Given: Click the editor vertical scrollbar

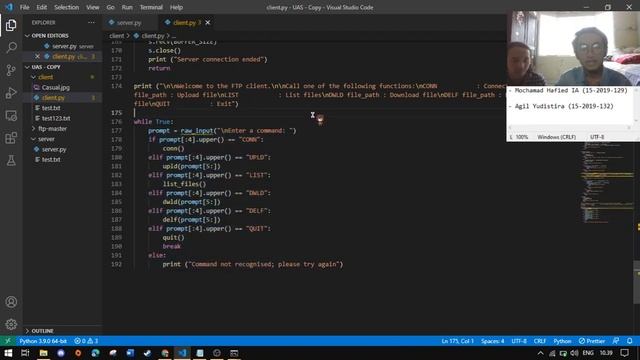Looking at the screenshot, I should click(x=637, y=282).
